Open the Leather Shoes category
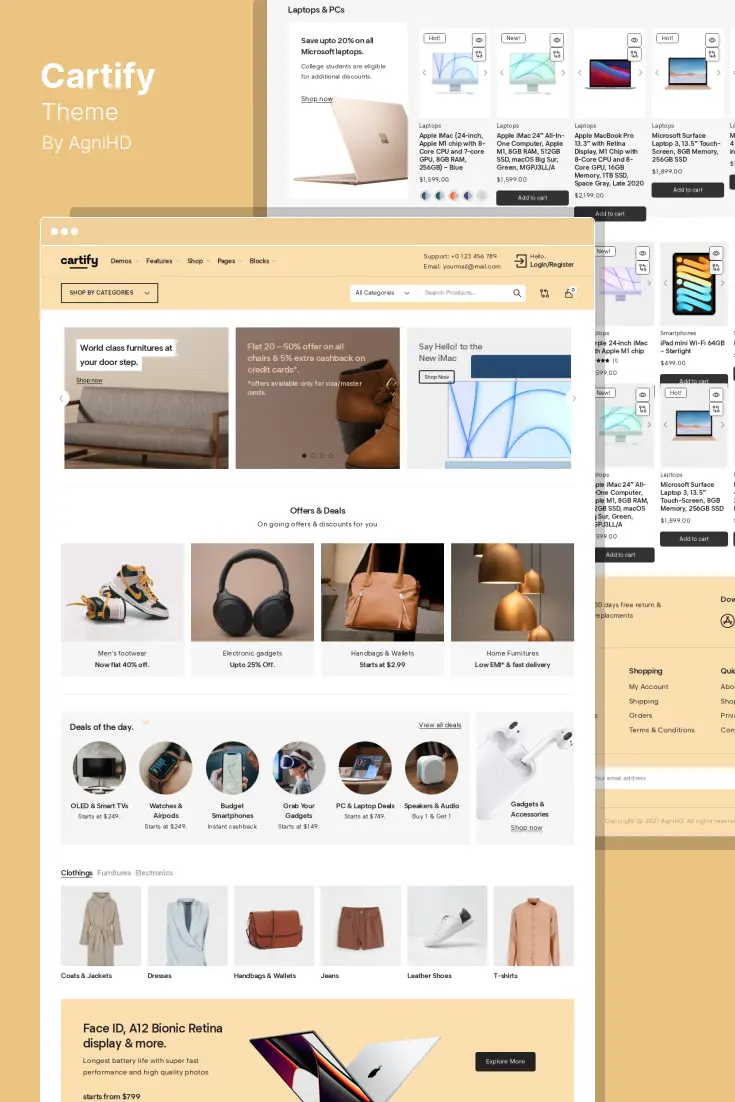This screenshot has width=735, height=1102. click(447, 933)
